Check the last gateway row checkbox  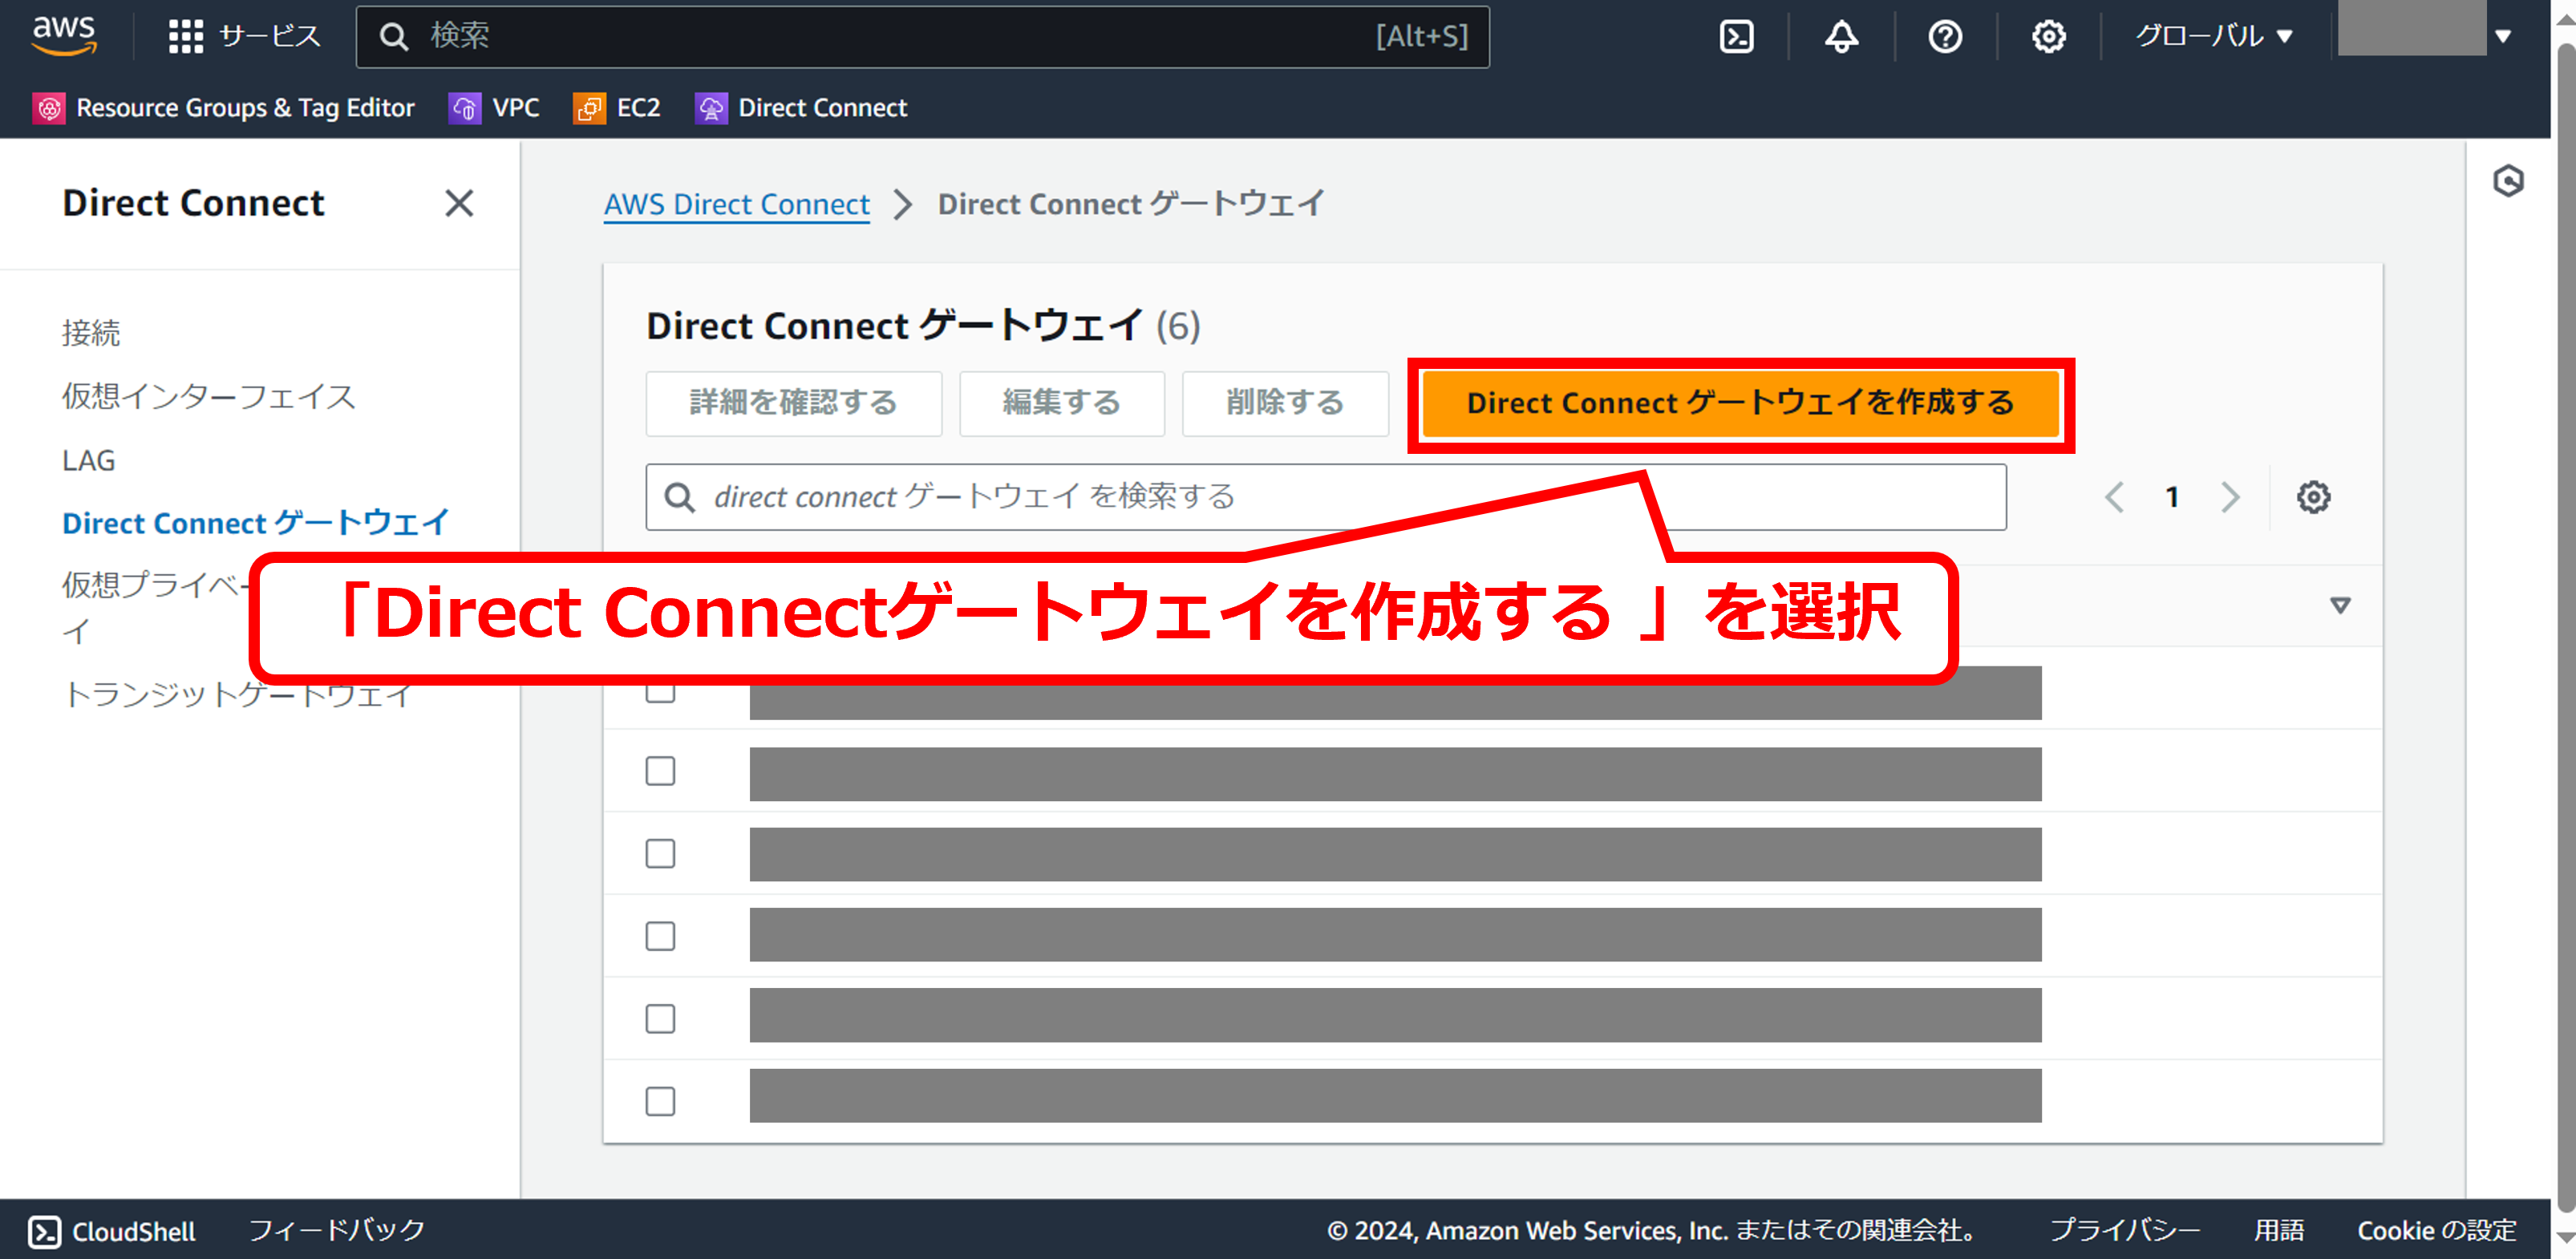[x=660, y=1101]
